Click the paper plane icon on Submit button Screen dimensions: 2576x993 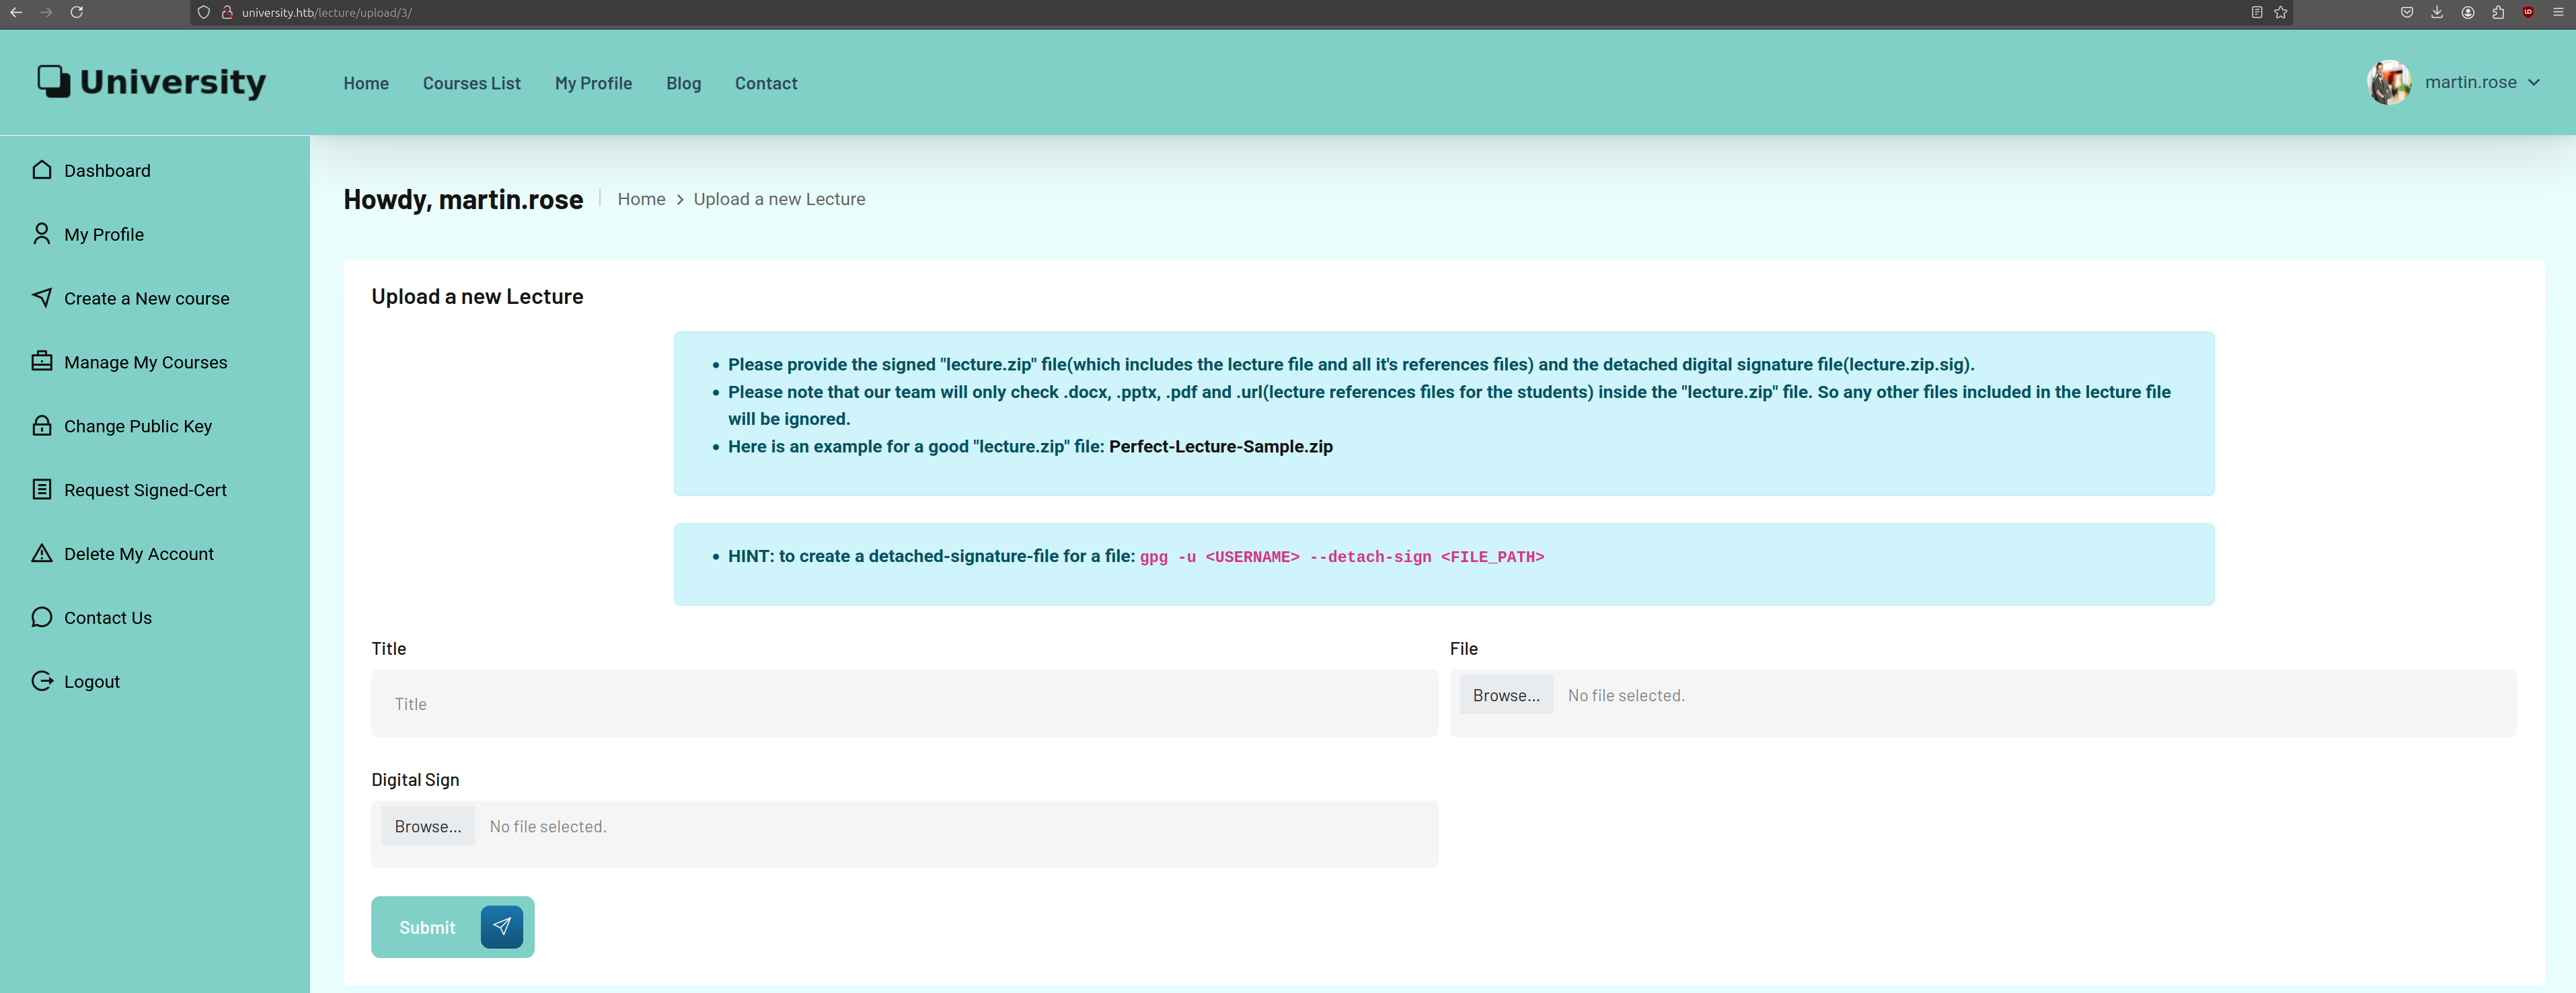click(x=502, y=927)
